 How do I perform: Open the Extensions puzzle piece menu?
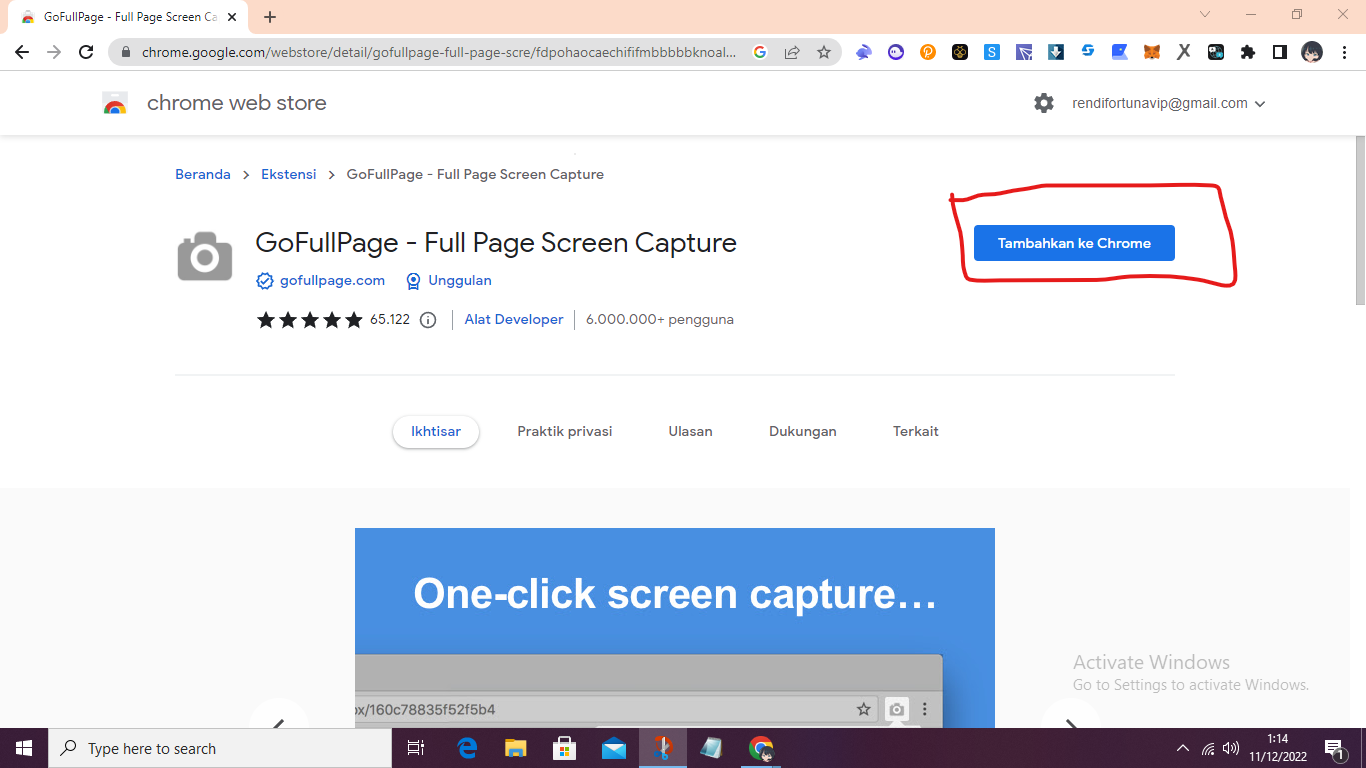tap(1248, 52)
